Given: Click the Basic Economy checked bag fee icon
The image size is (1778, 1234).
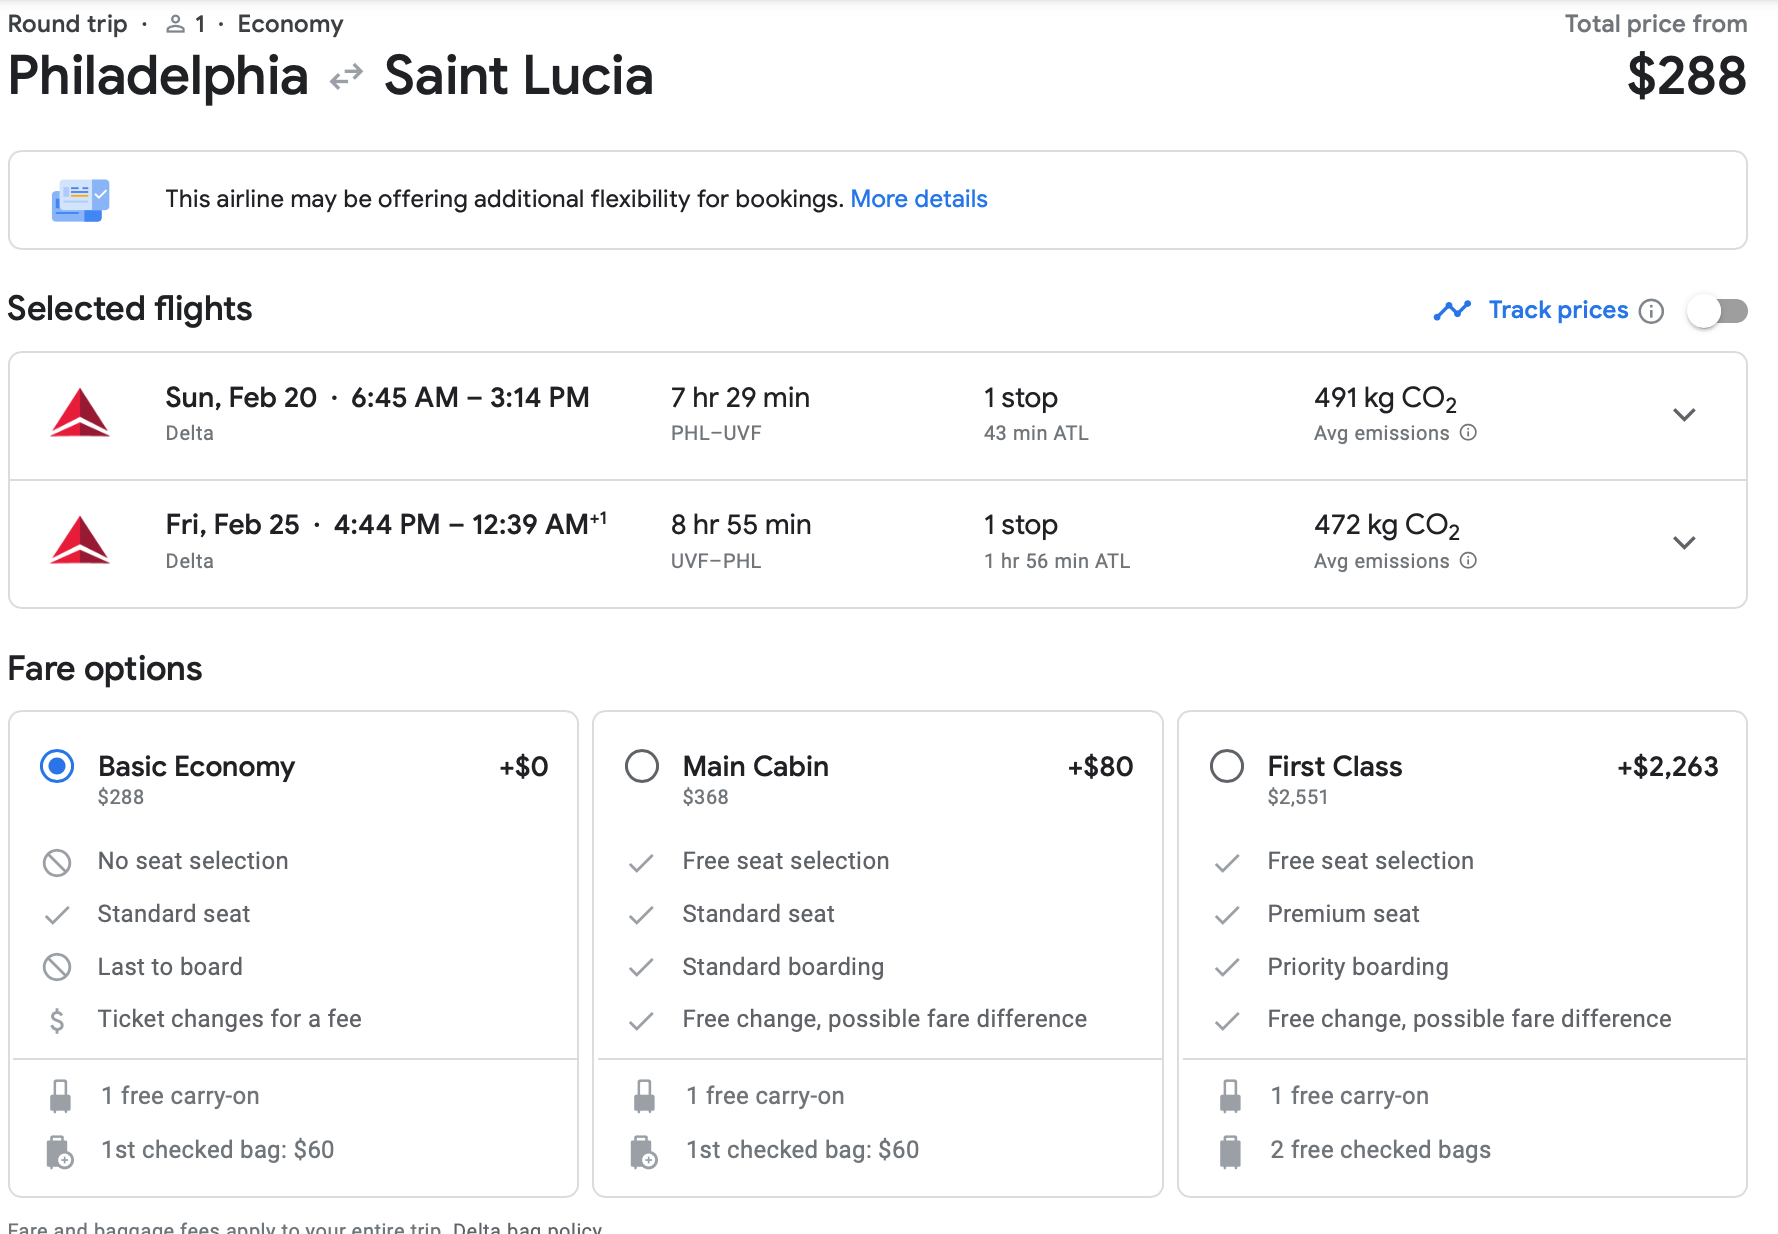Looking at the screenshot, I should pyautogui.click(x=60, y=1152).
